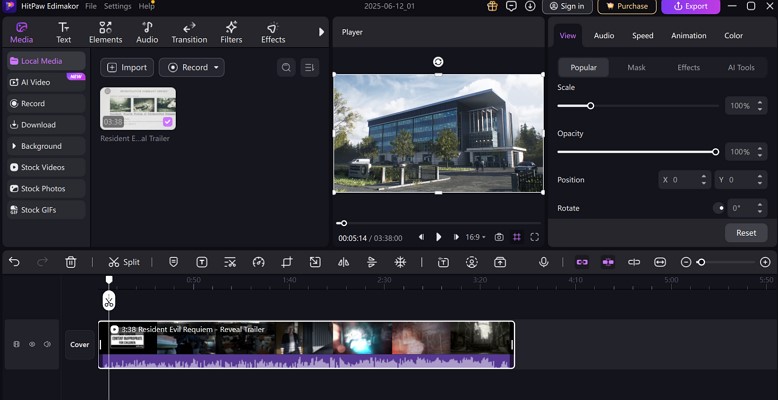Screen dimensions: 778x400
Task: Open the Effects library next to Filters
Action: [273, 33]
